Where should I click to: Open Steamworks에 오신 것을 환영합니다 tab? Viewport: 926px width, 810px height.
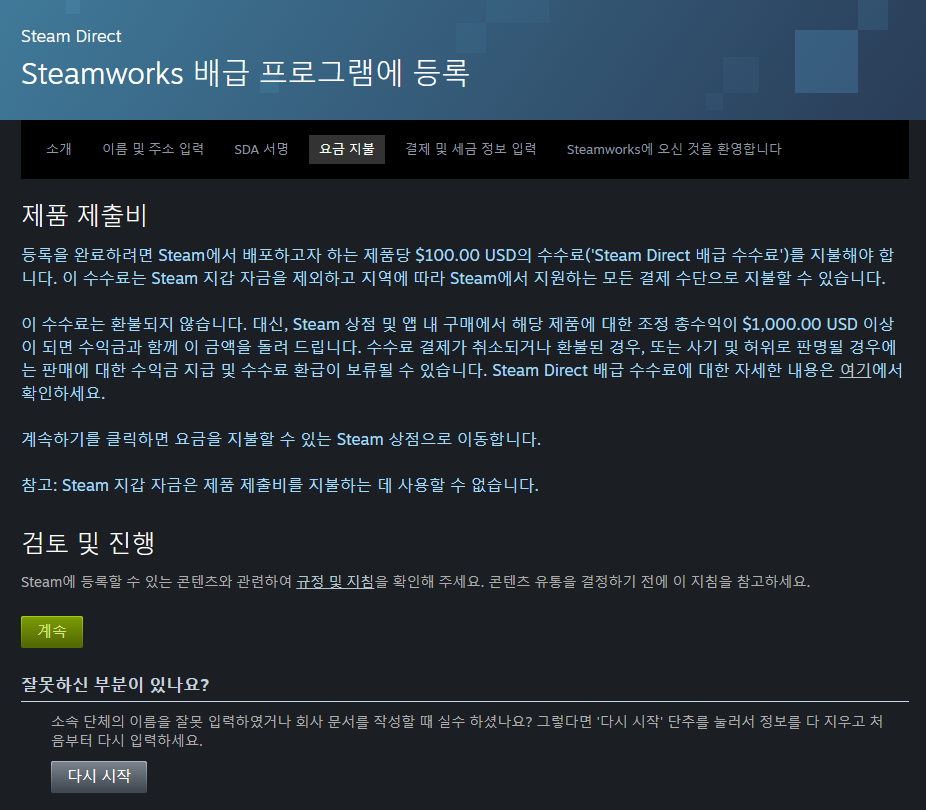pyautogui.click(x=674, y=149)
